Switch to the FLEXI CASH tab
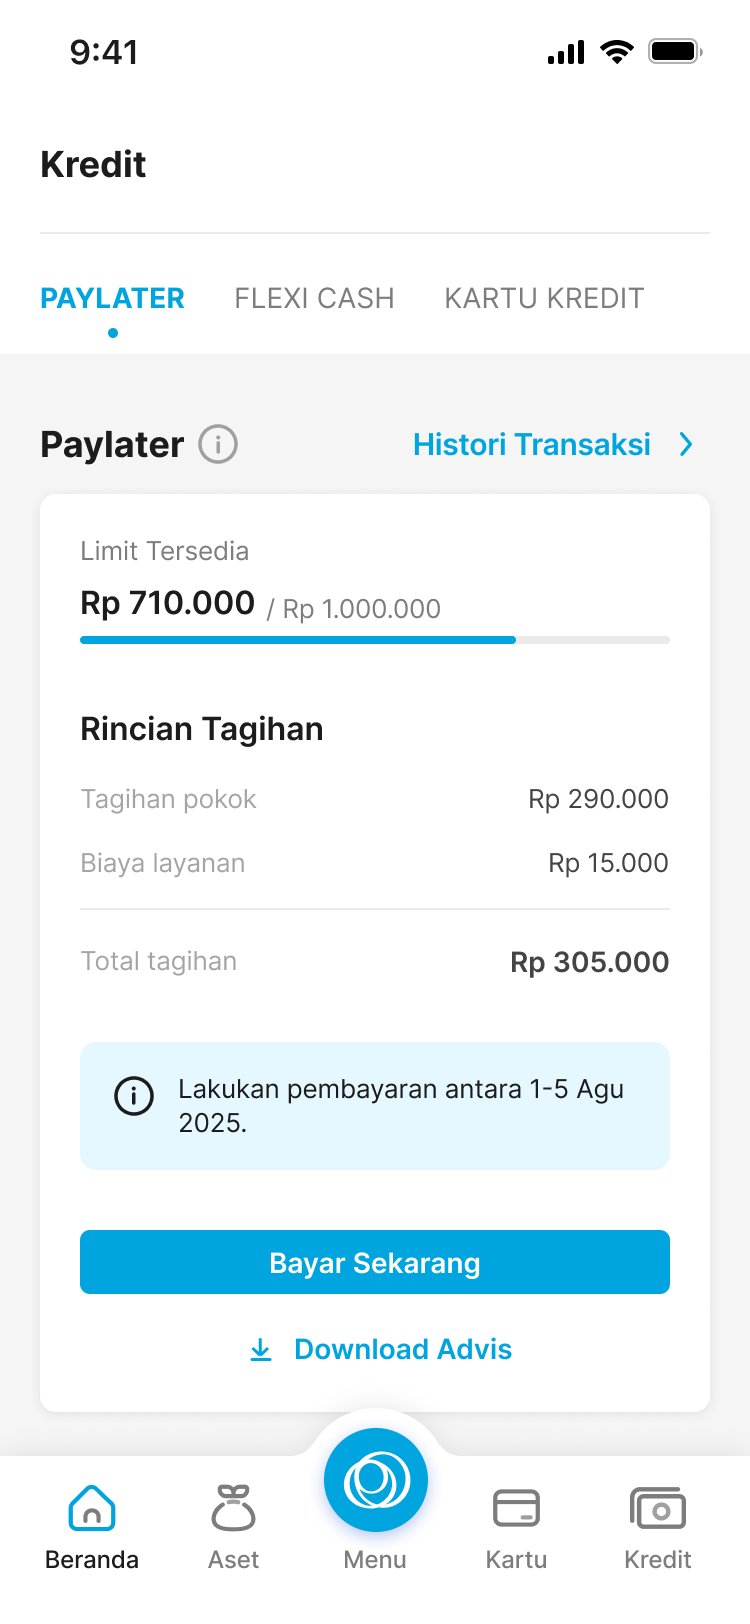This screenshot has height=1624, width=750. [314, 298]
